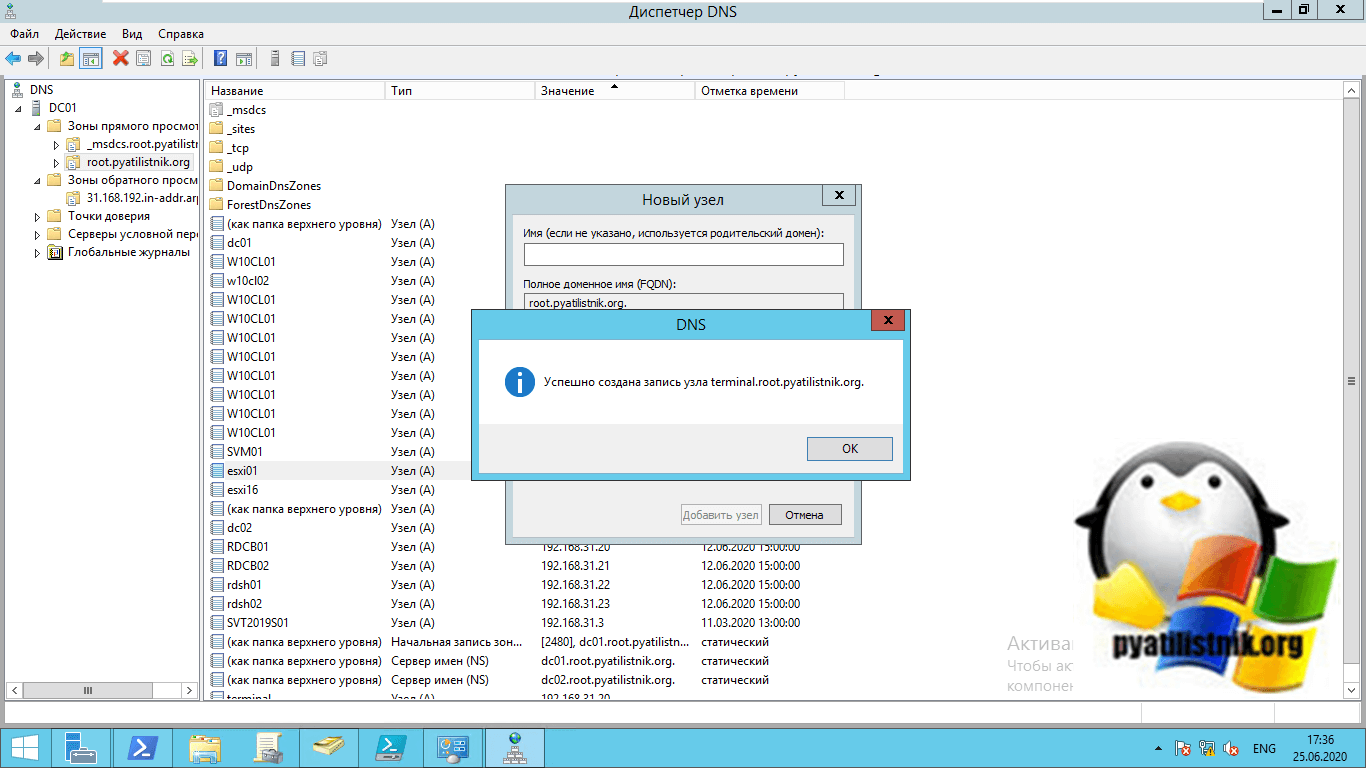Image resolution: width=1366 pixels, height=768 pixels.
Task: Collapse the DC01 server node
Action: click(20, 108)
